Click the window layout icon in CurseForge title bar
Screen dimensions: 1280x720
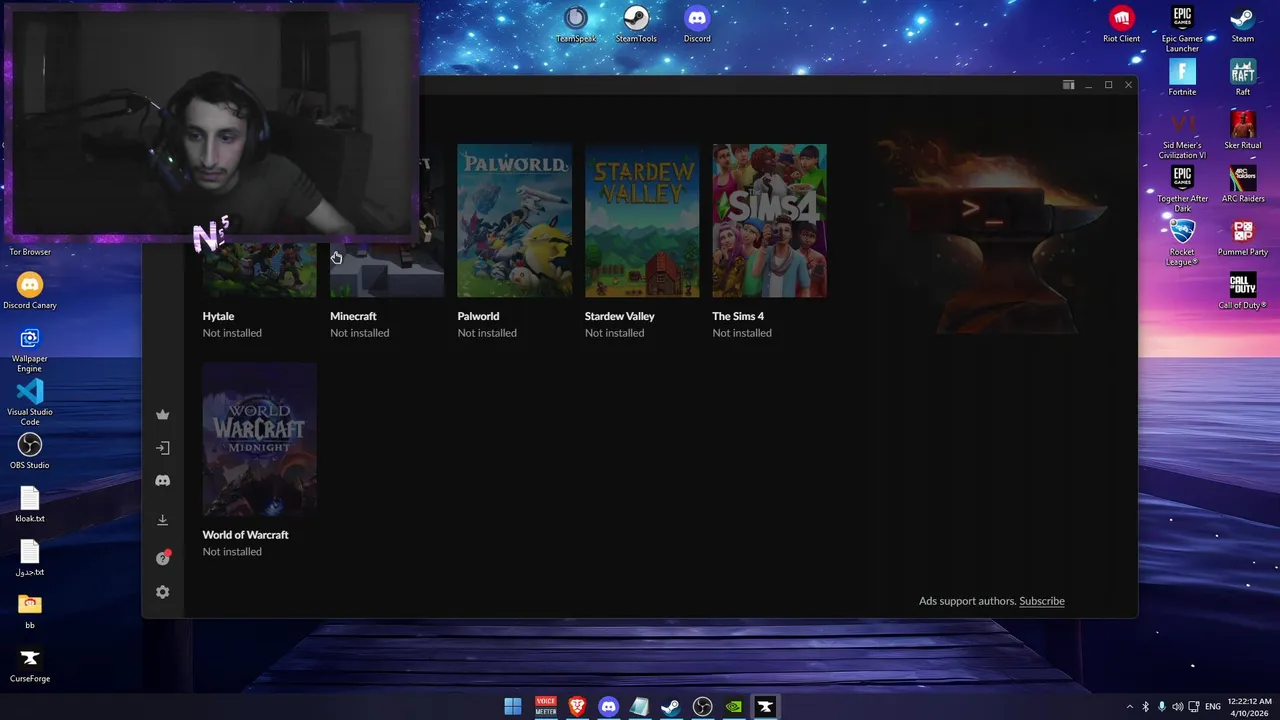point(1068,85)
